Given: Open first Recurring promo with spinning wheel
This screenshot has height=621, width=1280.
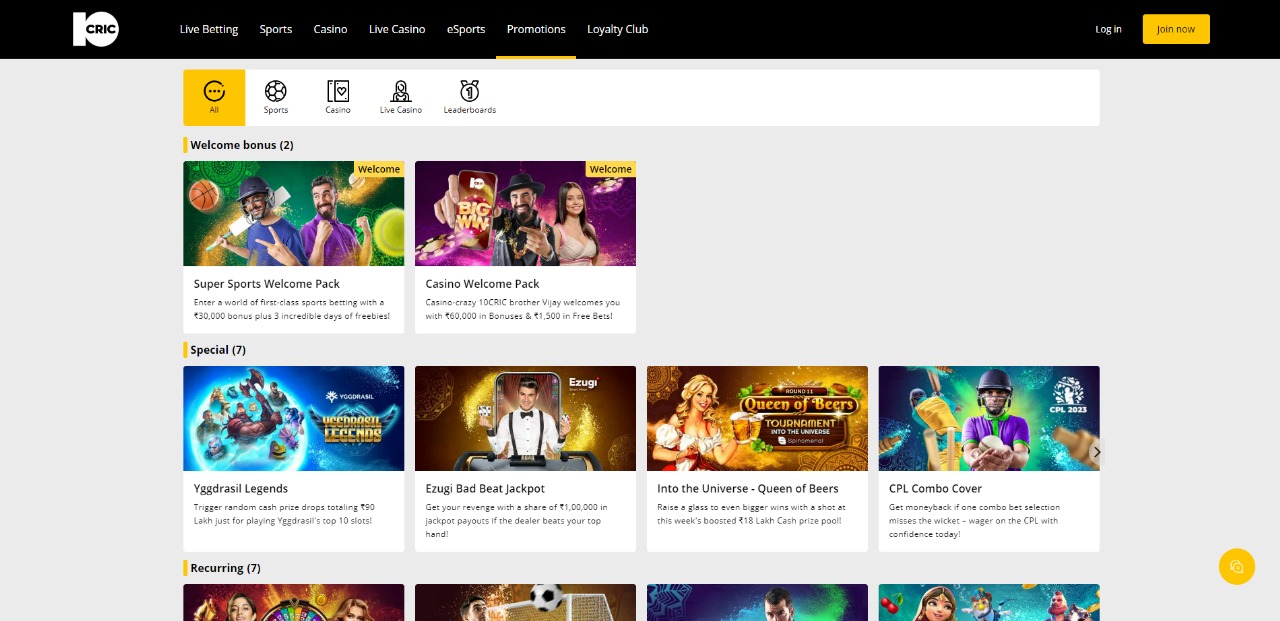Looking at the screenshot, I should (294, 602).
